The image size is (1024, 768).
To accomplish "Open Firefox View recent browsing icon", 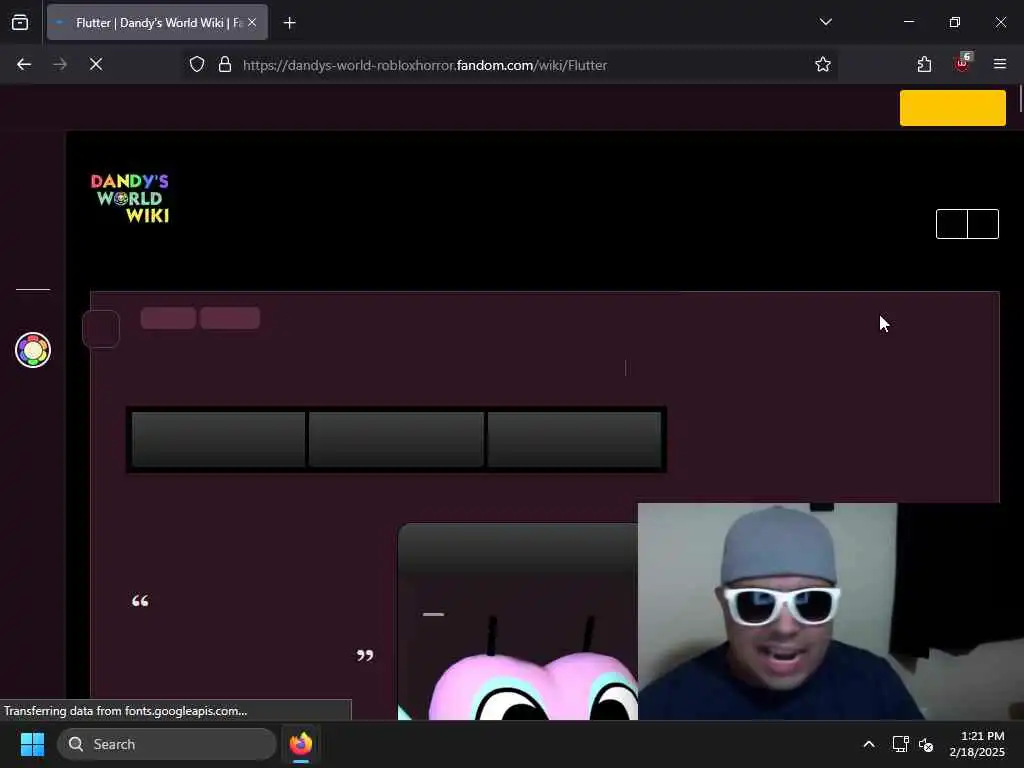I will pyautogui.click(x=20, y=23).
